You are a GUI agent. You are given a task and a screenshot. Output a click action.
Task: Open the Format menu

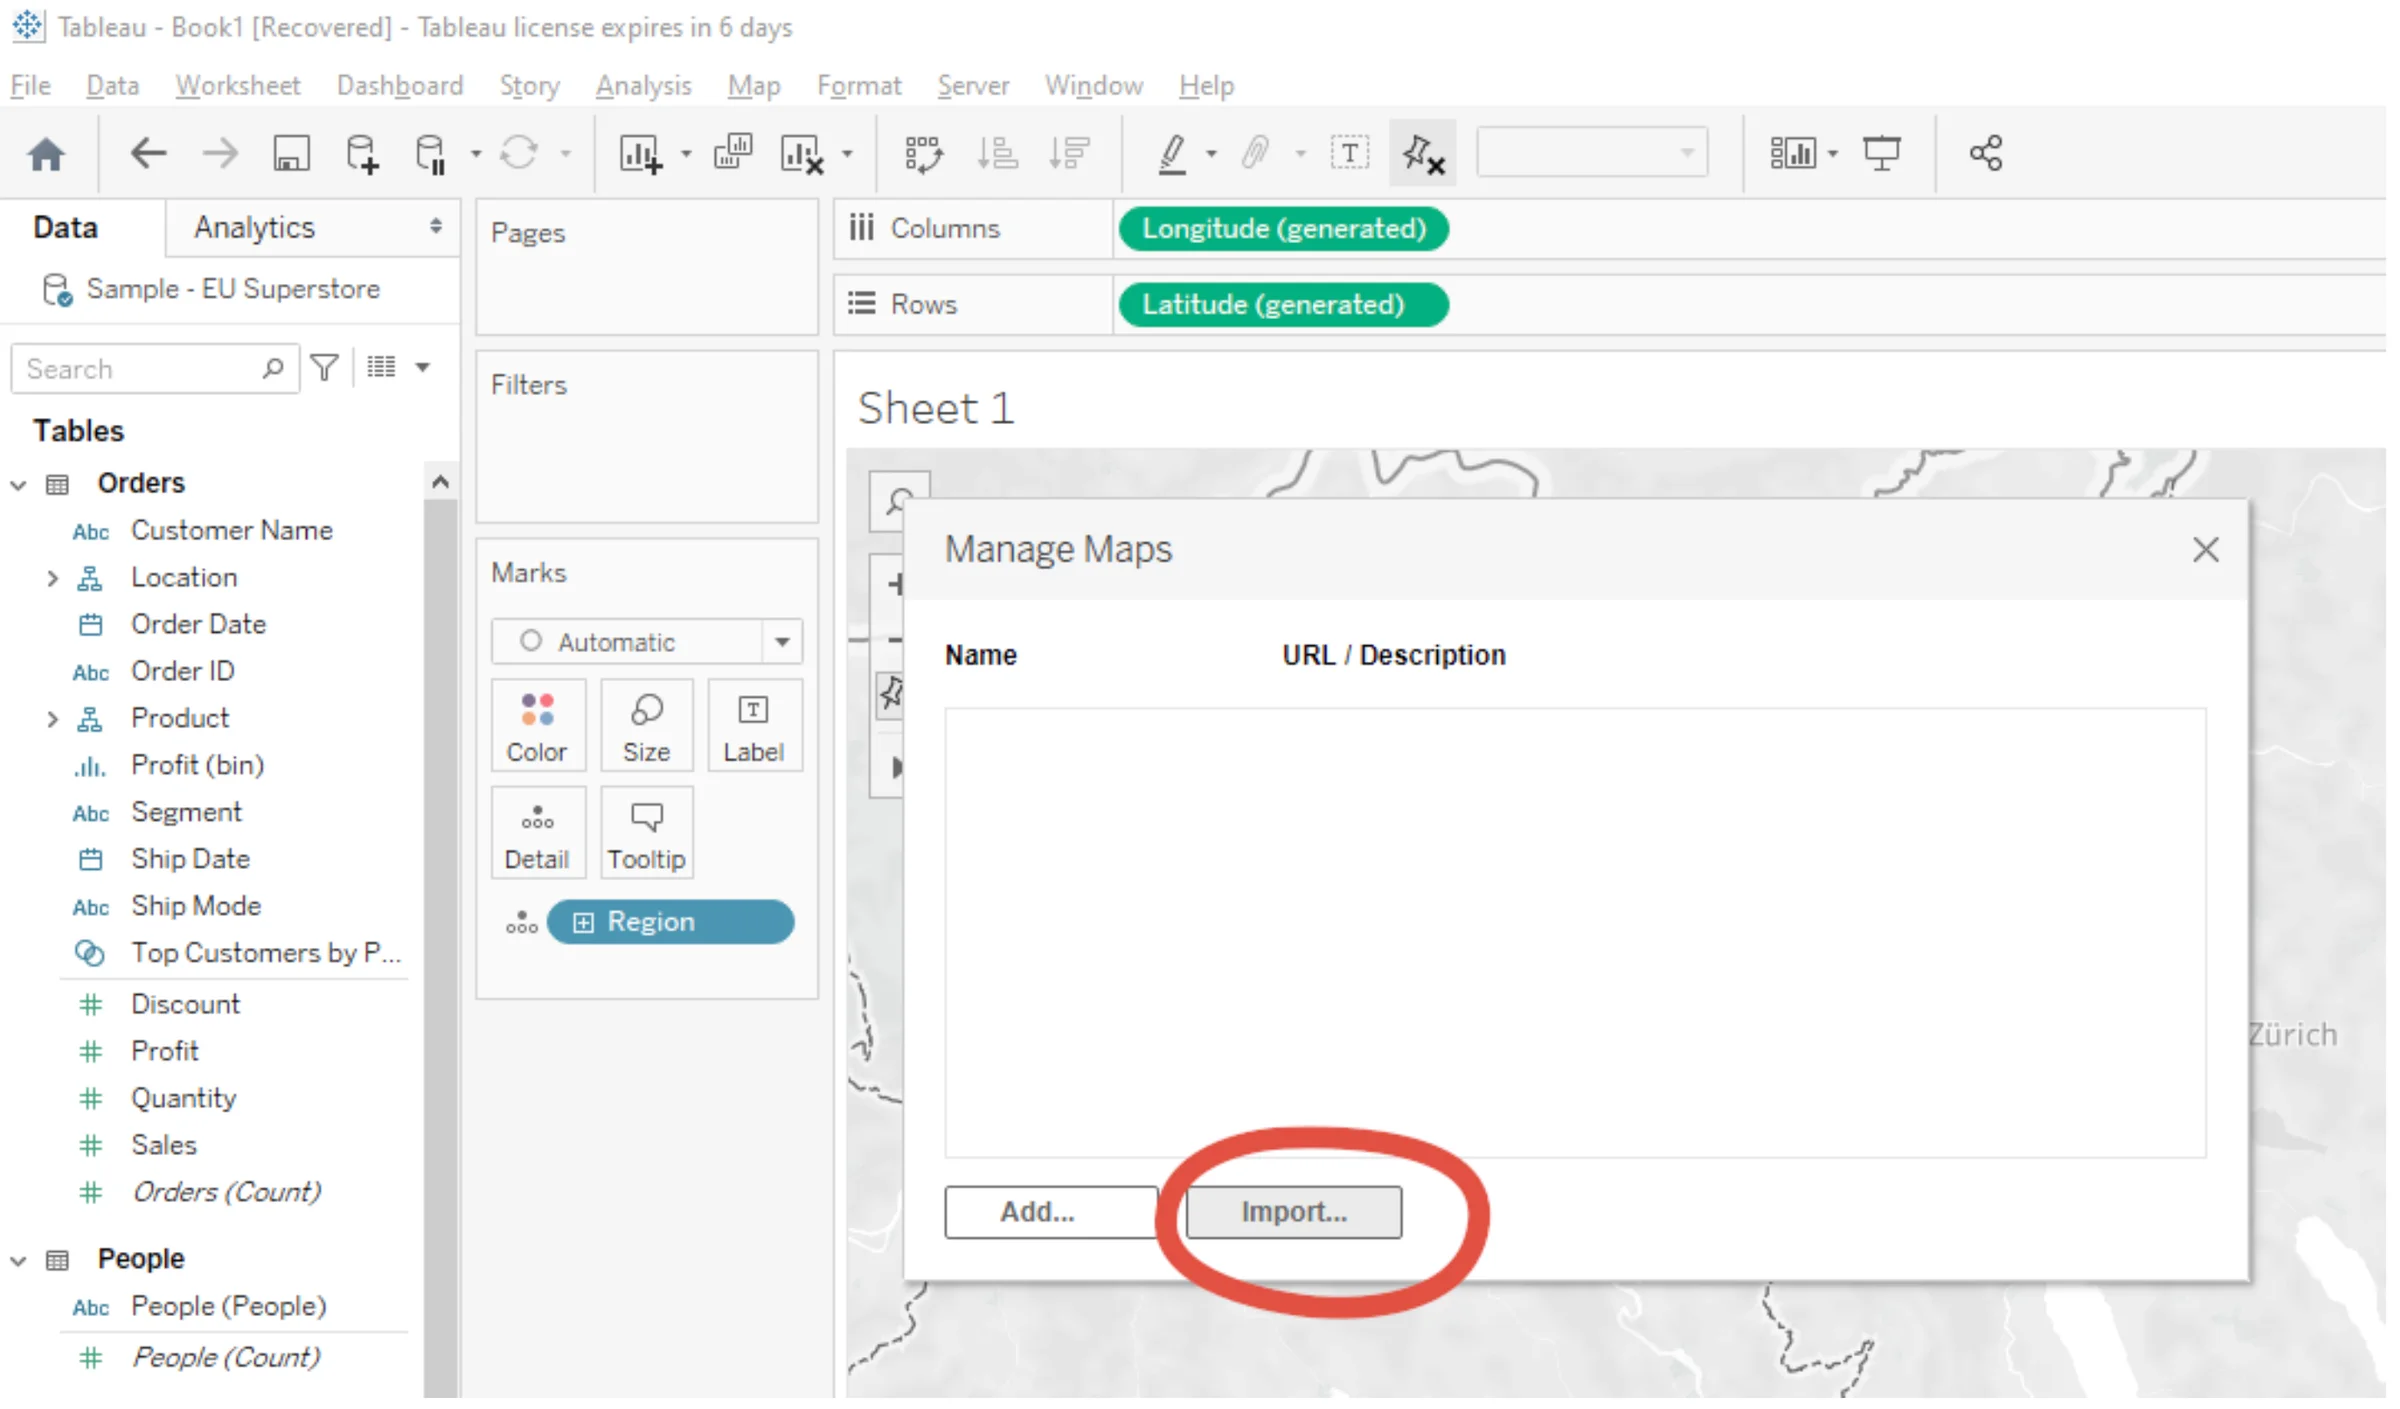click(859, 86)
